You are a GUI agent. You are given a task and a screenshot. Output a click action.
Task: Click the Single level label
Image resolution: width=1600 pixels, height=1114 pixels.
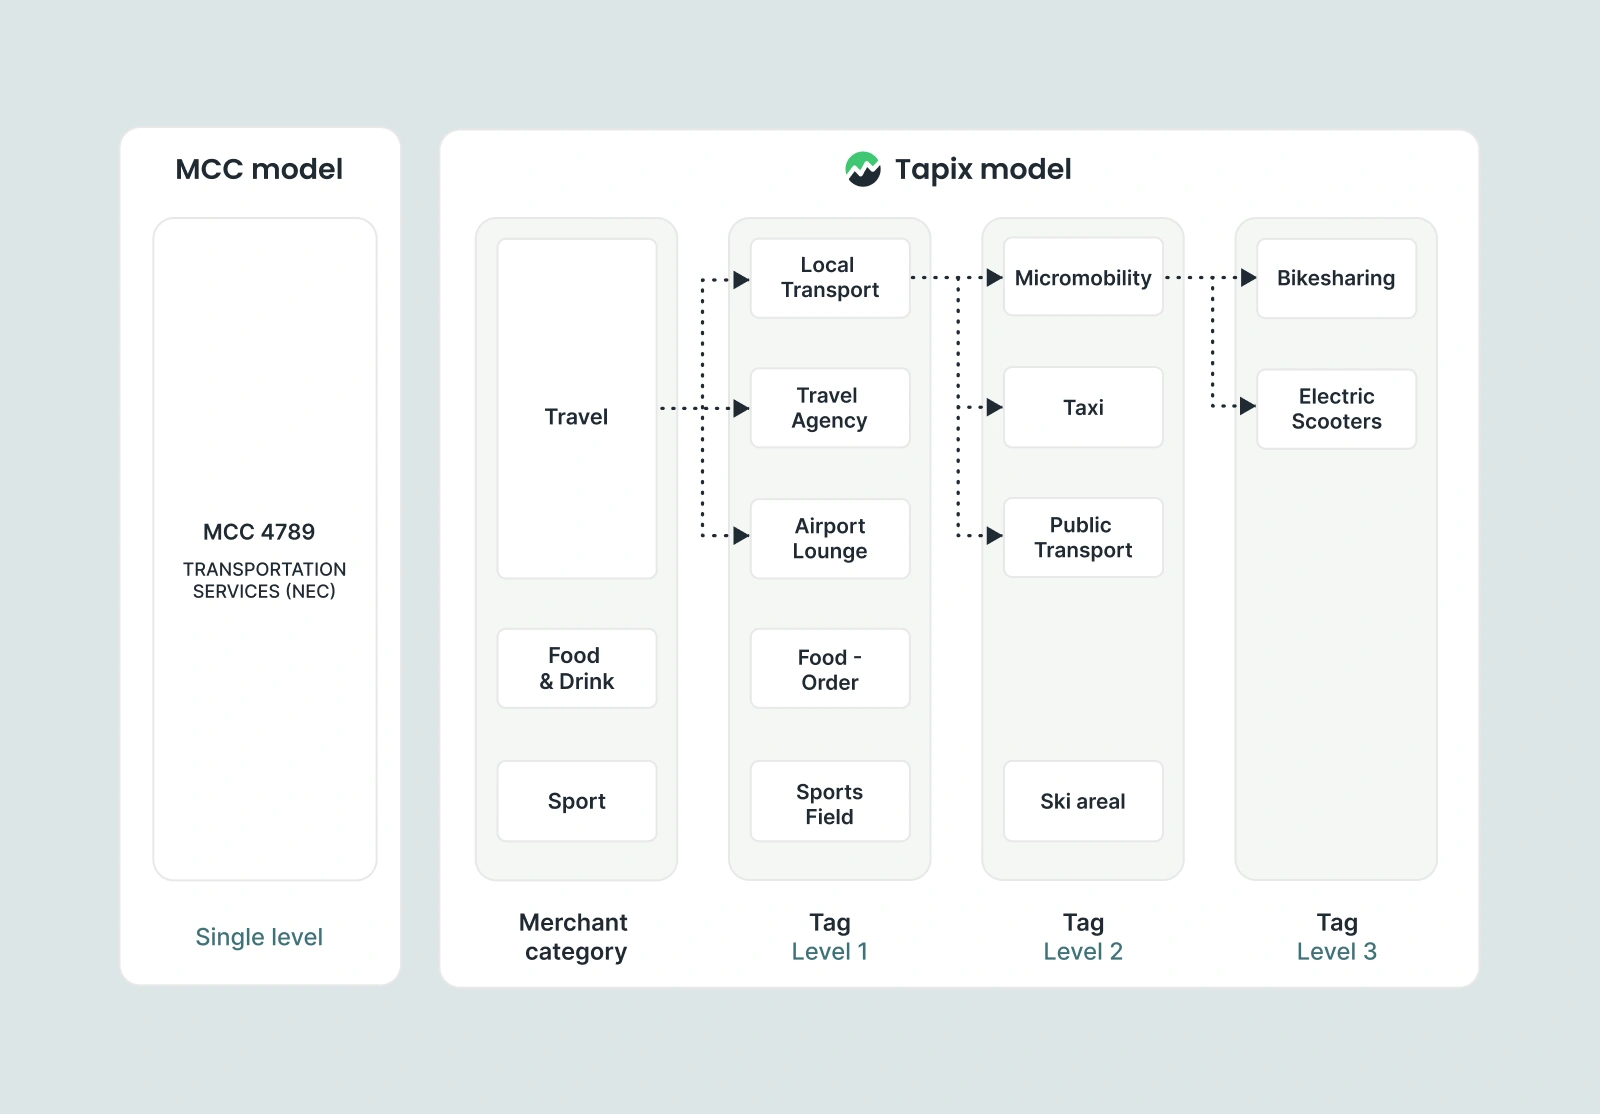point(259,937)
